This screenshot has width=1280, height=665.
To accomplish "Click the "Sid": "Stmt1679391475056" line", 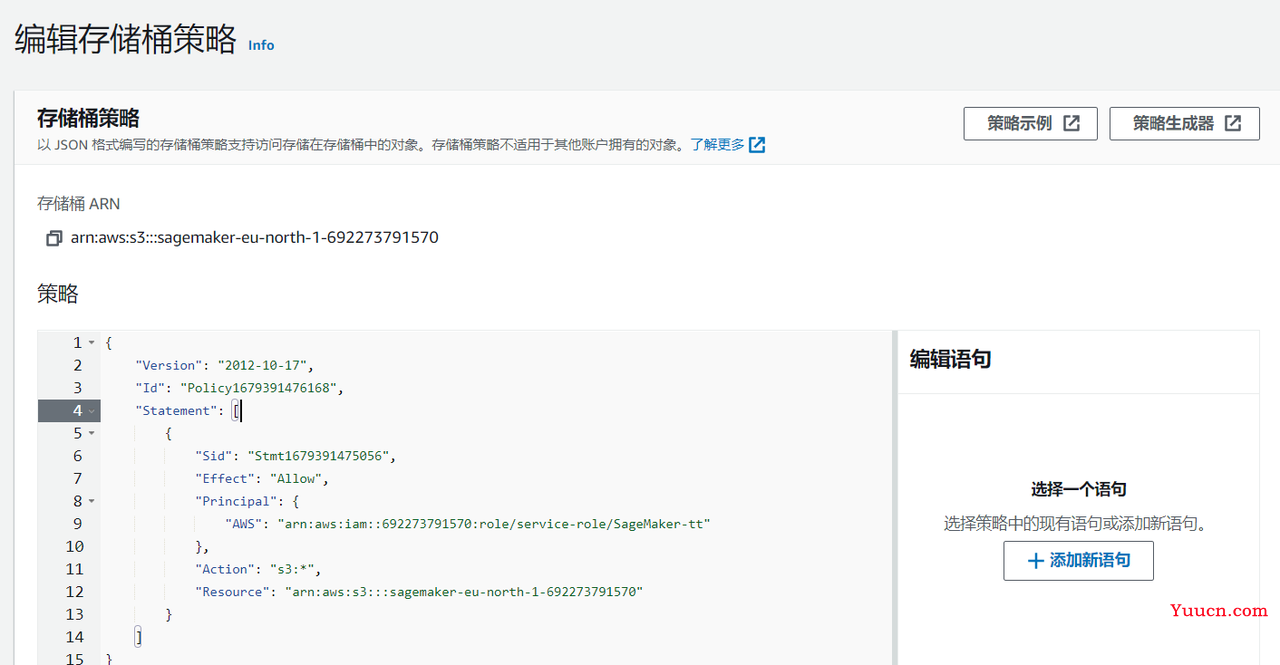I will tap(296, 456).
